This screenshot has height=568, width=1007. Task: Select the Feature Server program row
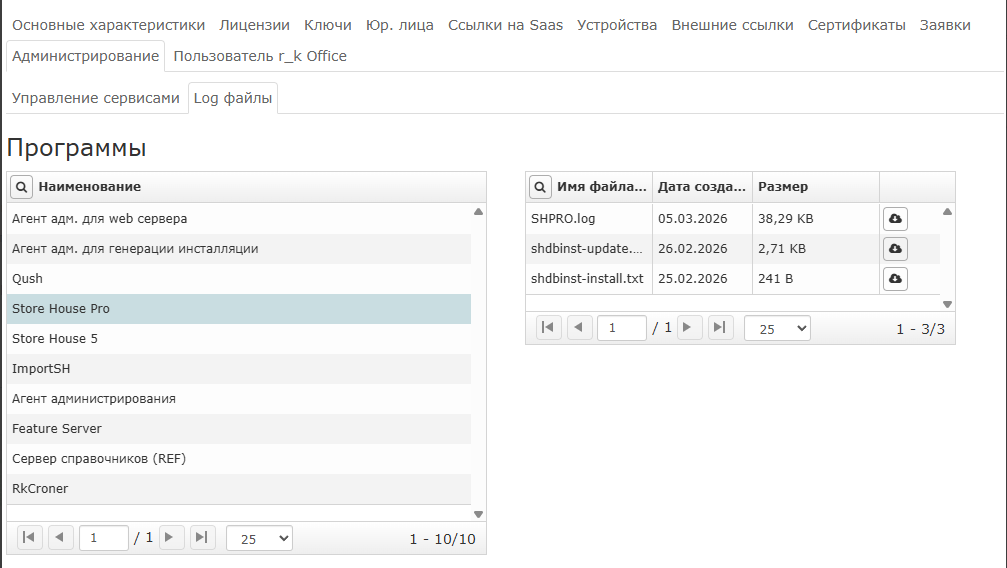[239, 429]
